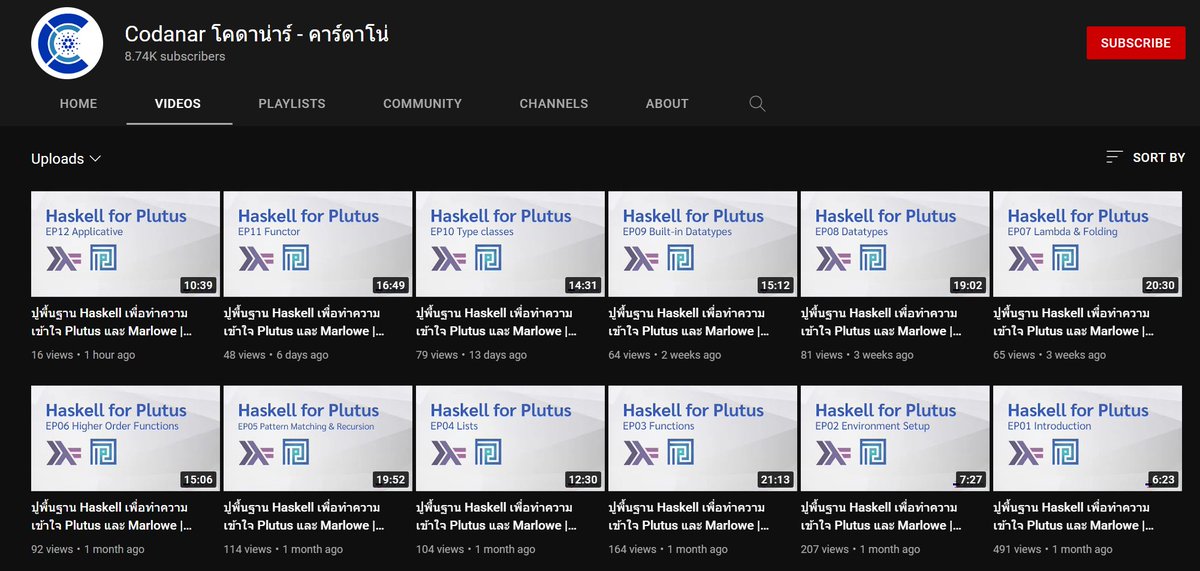Screen dimensions: 1200x571
Task: Click the title of the 207-views video
Action: pyautogui.click(x=880, y=516)
